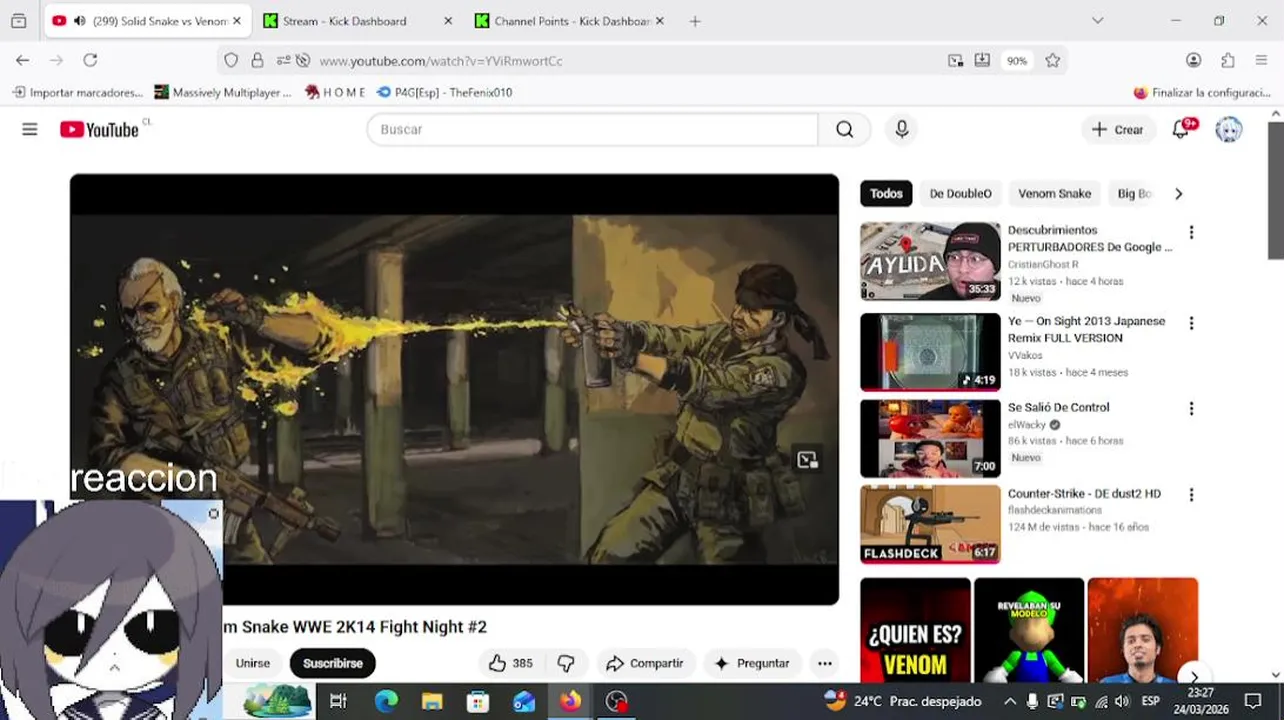
Task: Open the account avatar menu
Action: click(1229, 129)
